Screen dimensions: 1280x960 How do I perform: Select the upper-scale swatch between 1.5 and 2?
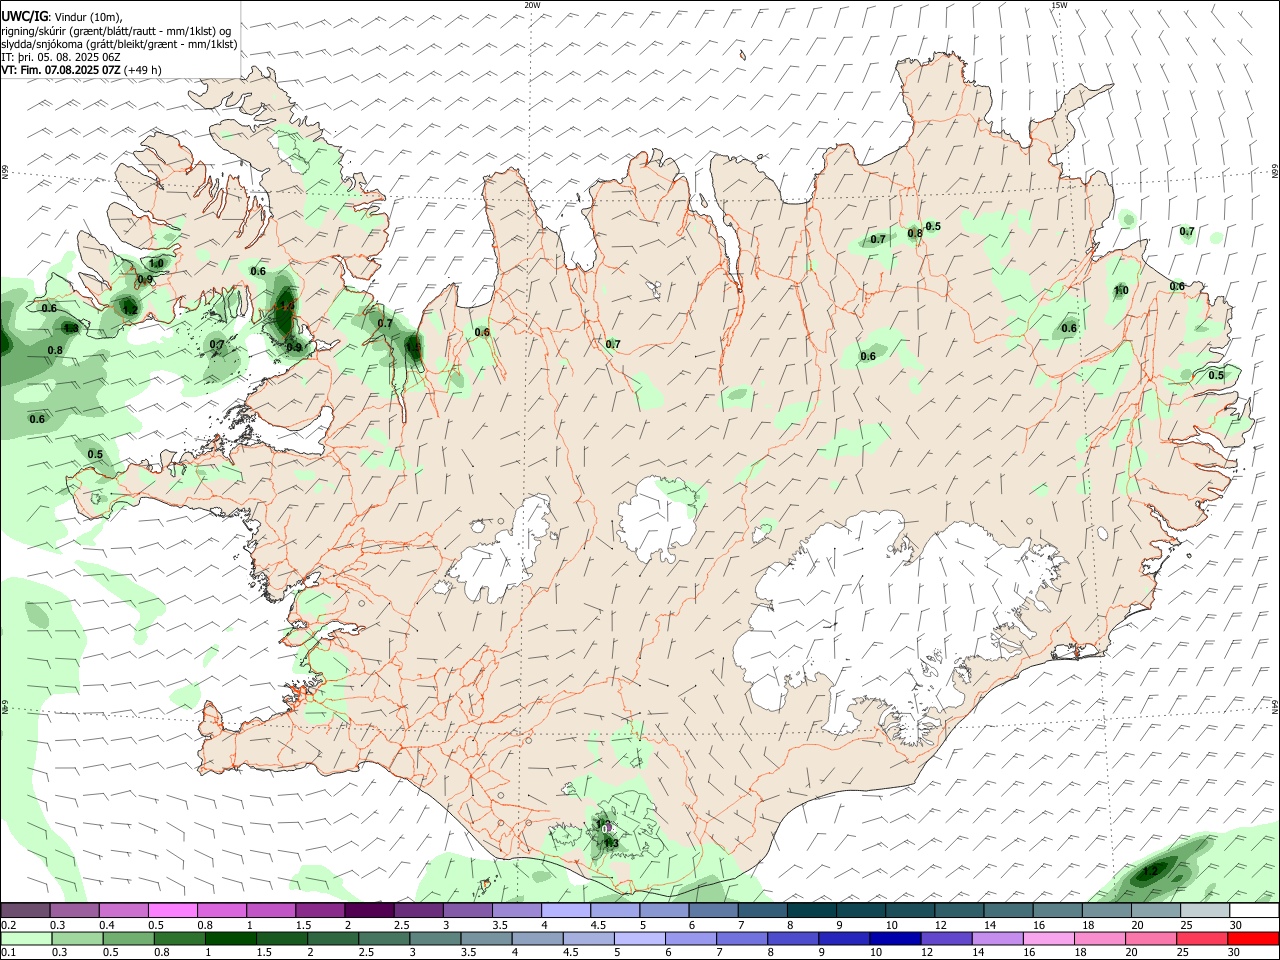(320, 910)
